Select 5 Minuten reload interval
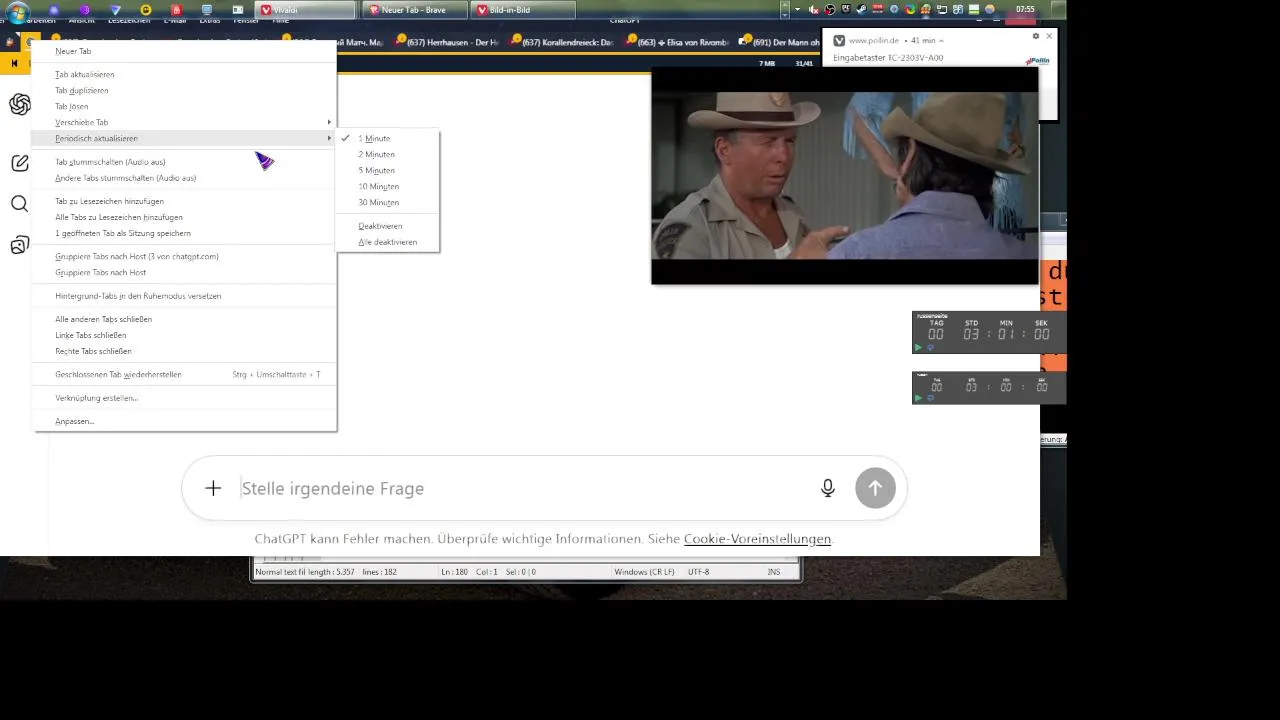Screen dimensions: 1280x720 pos(388,170)
